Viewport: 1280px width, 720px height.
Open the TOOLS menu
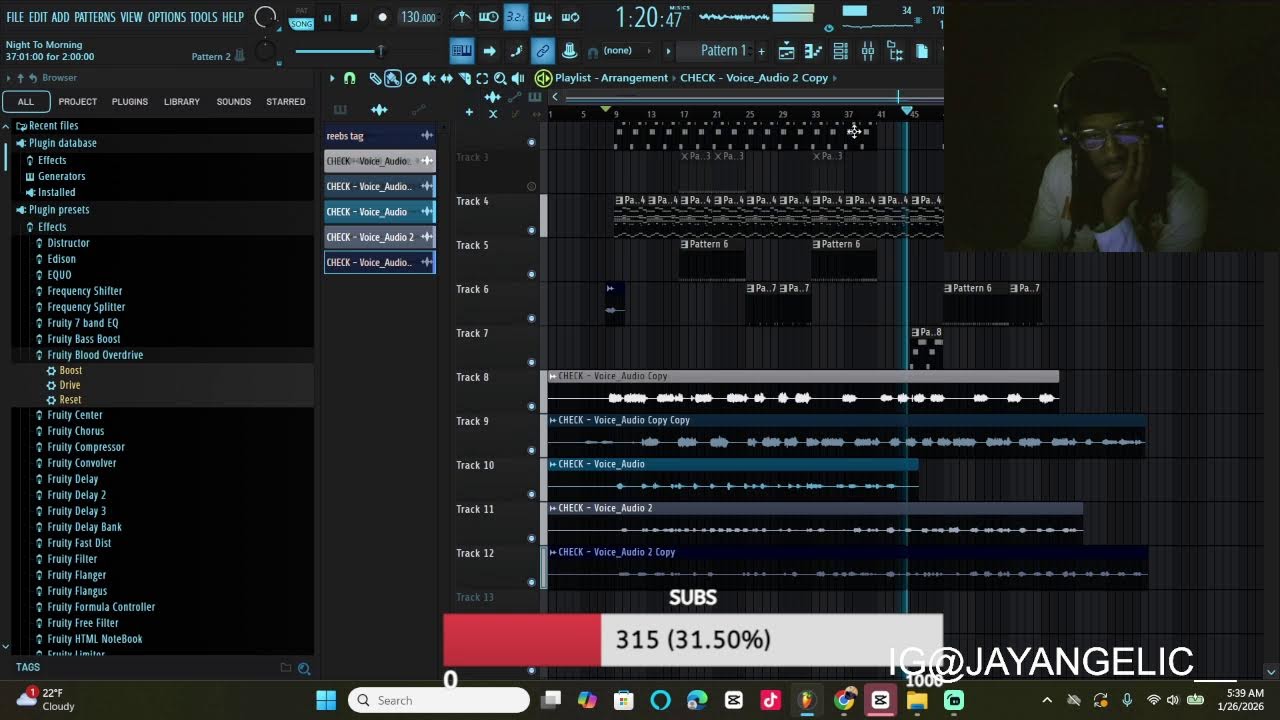[x=203, y=17]
